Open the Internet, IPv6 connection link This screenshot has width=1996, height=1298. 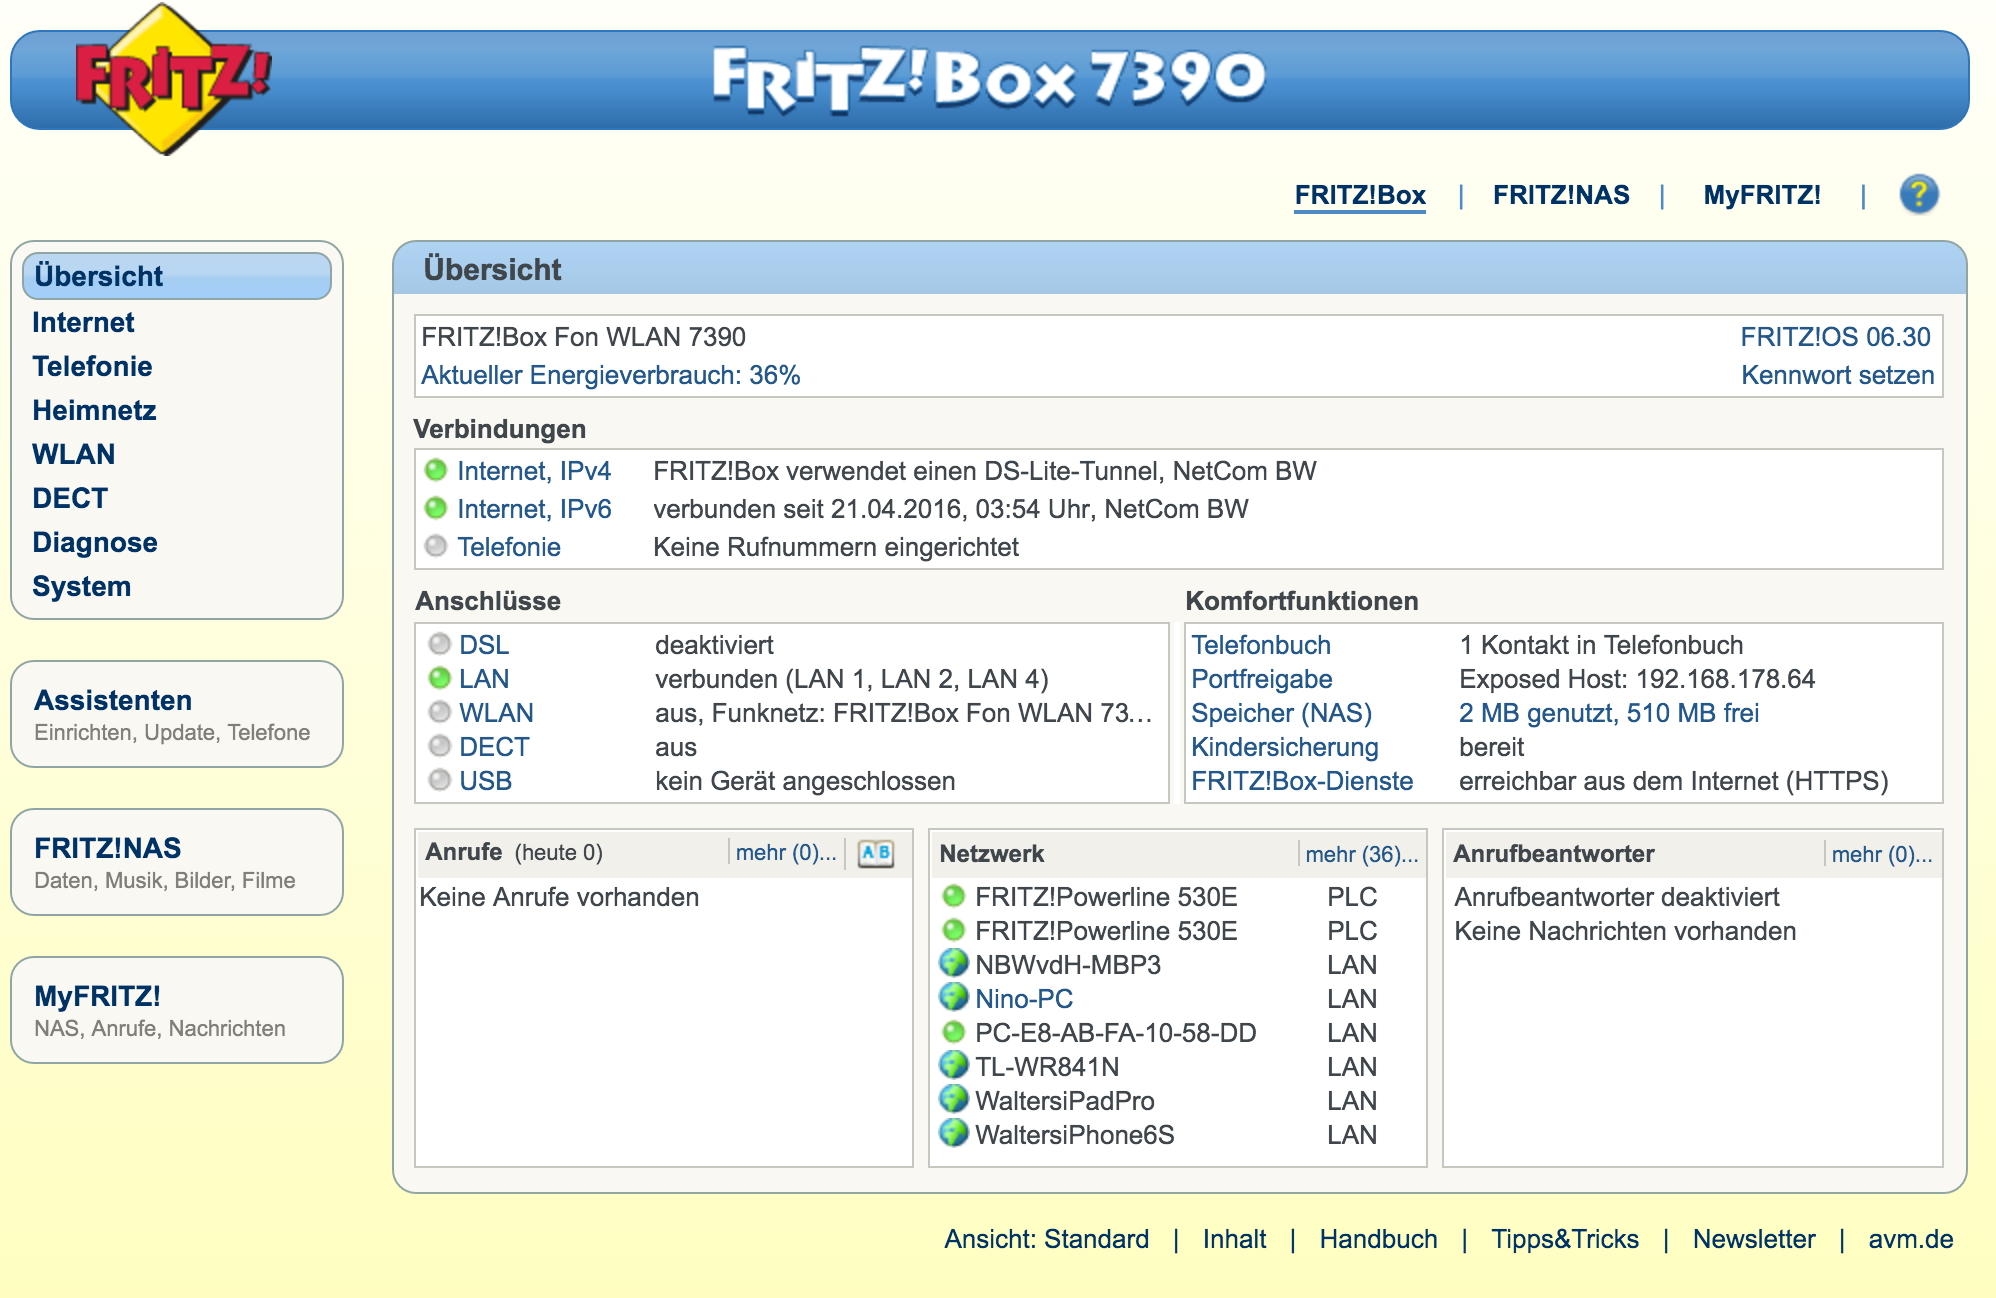click(534, 509)
